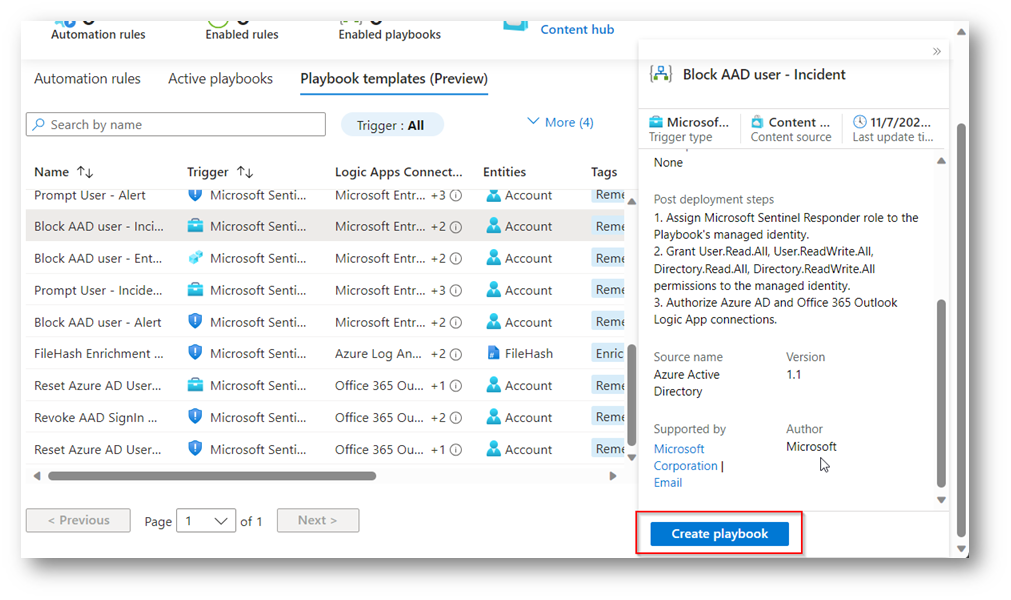Select the FileHash Enrichment row name

click(99, 354)
